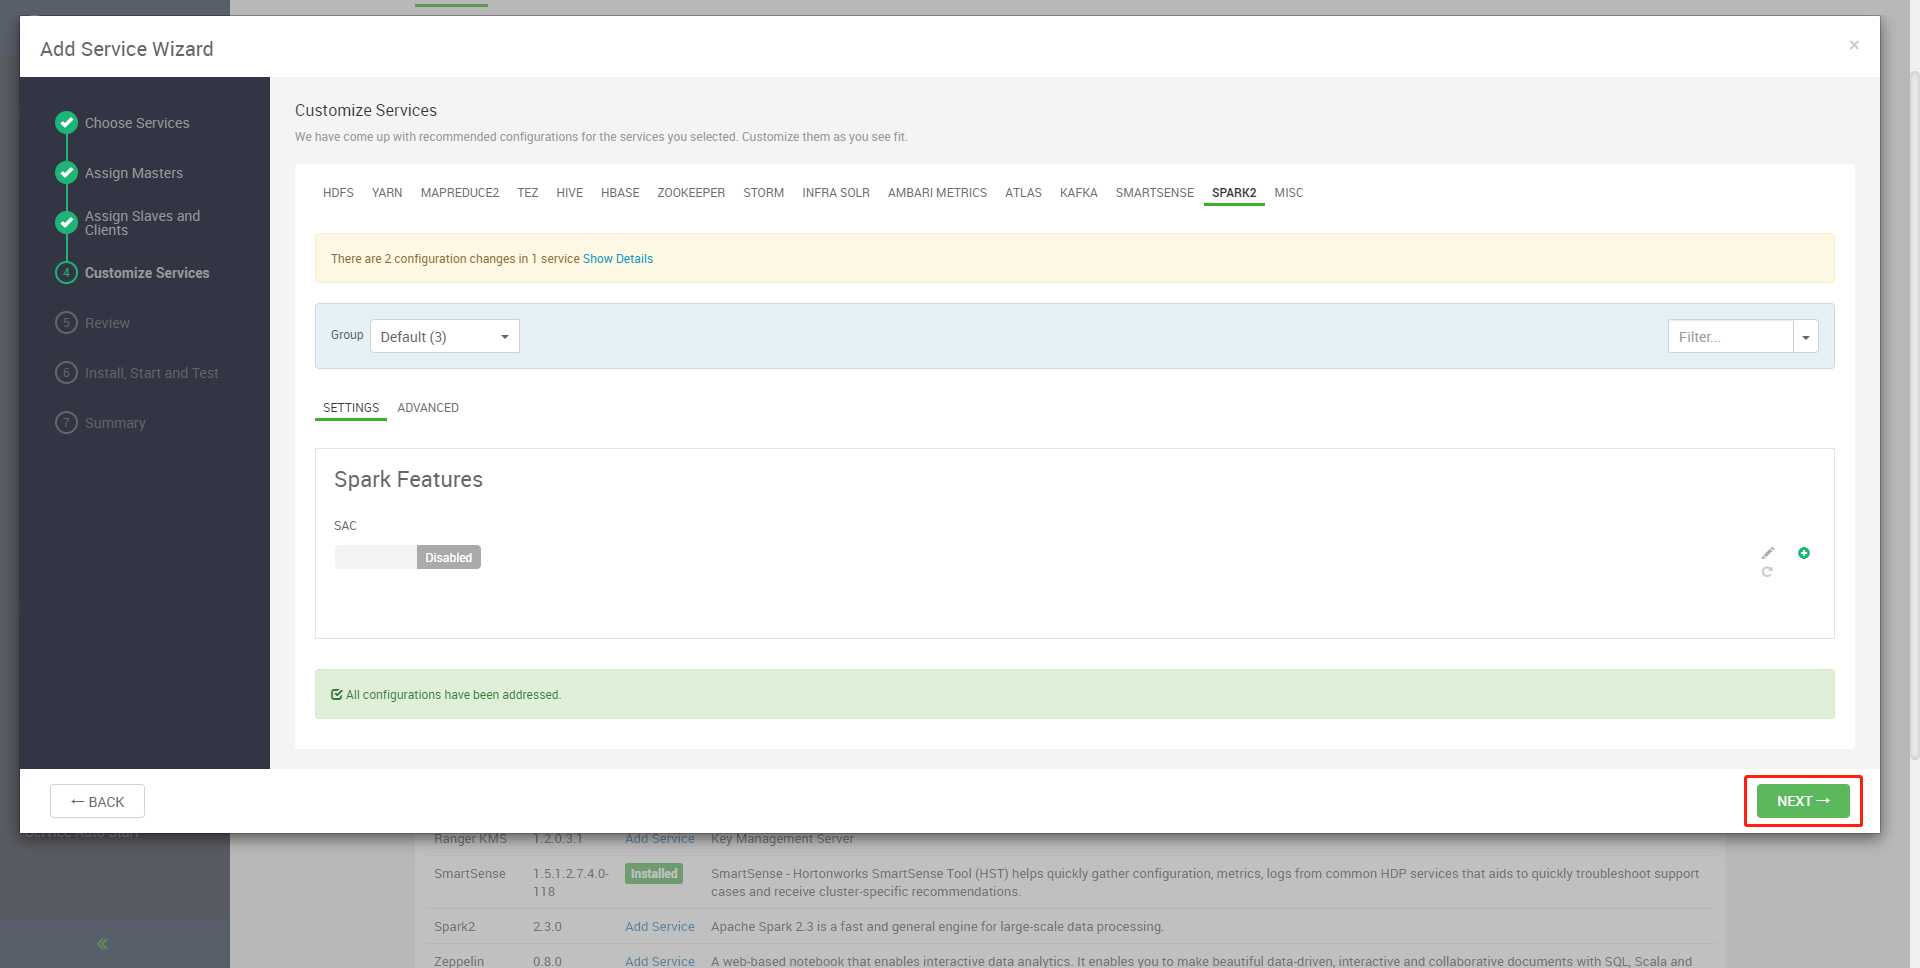Go to Assign Masters wizard step
1920x968 pixels.
tap(134, 173)
